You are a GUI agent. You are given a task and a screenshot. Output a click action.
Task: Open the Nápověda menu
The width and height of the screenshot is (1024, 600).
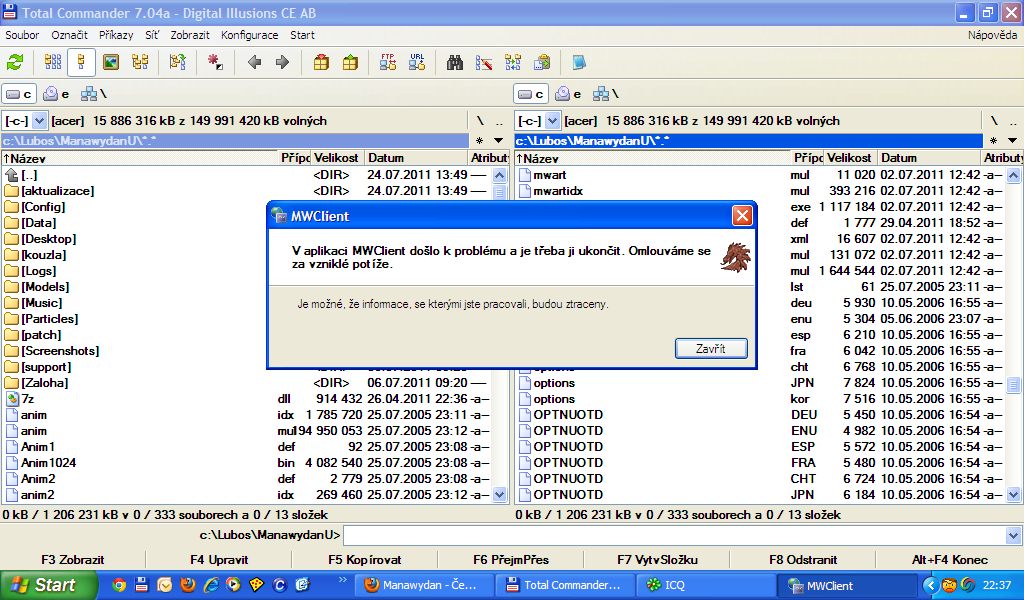pos(992,35)
